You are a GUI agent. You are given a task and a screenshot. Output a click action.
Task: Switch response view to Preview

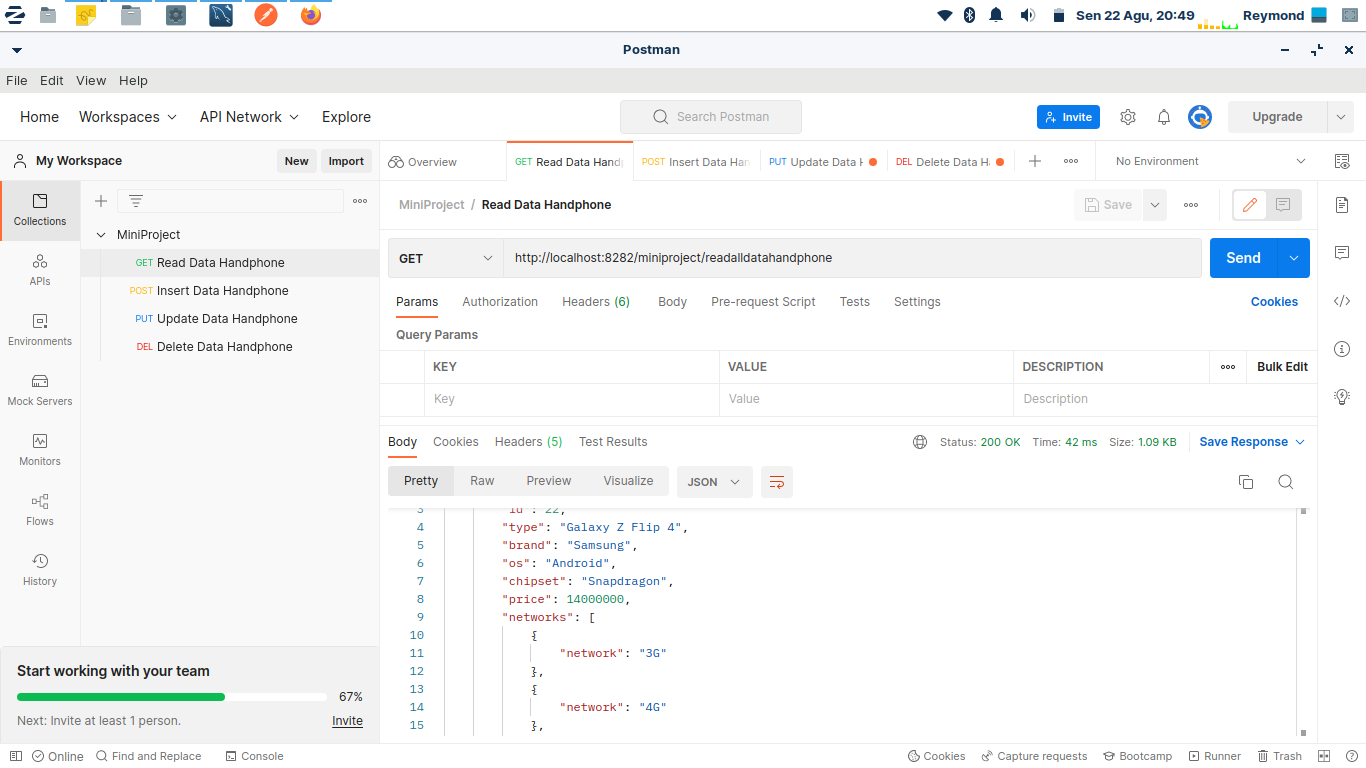coord(548,481)
